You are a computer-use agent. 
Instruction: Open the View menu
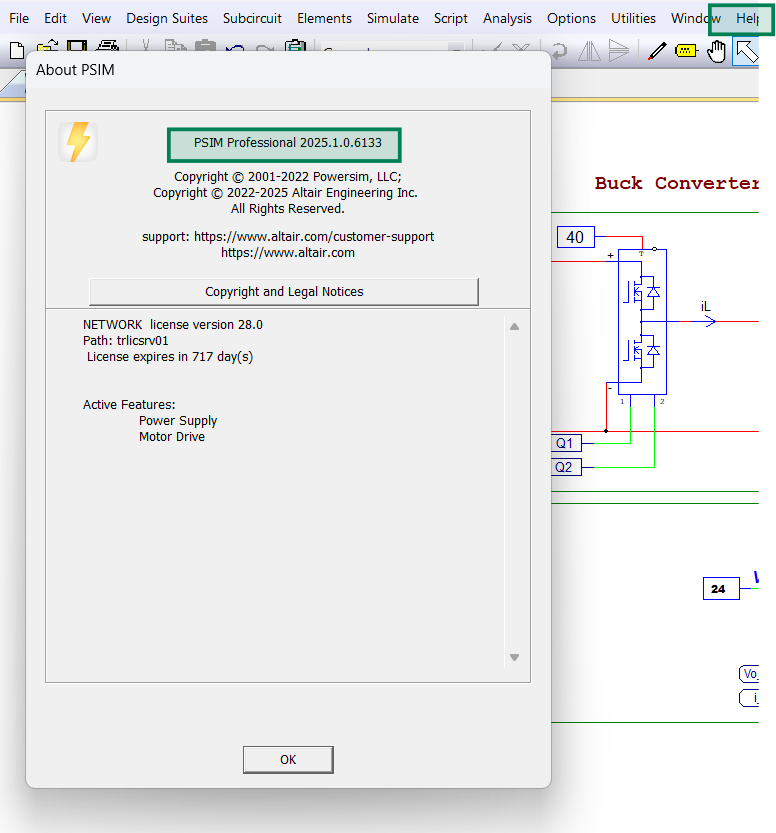pyautogui.click(x=96, y=19)
